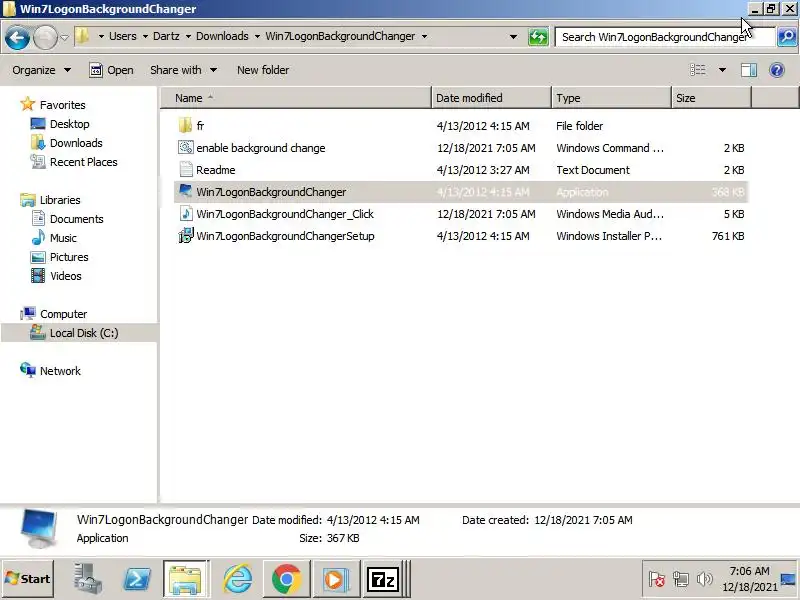The height and width of the screenshot is (600, 800).
Task: Select Win7LogonBackgroundChangerSetup installer icon
Action: click(x=186, y=235)
